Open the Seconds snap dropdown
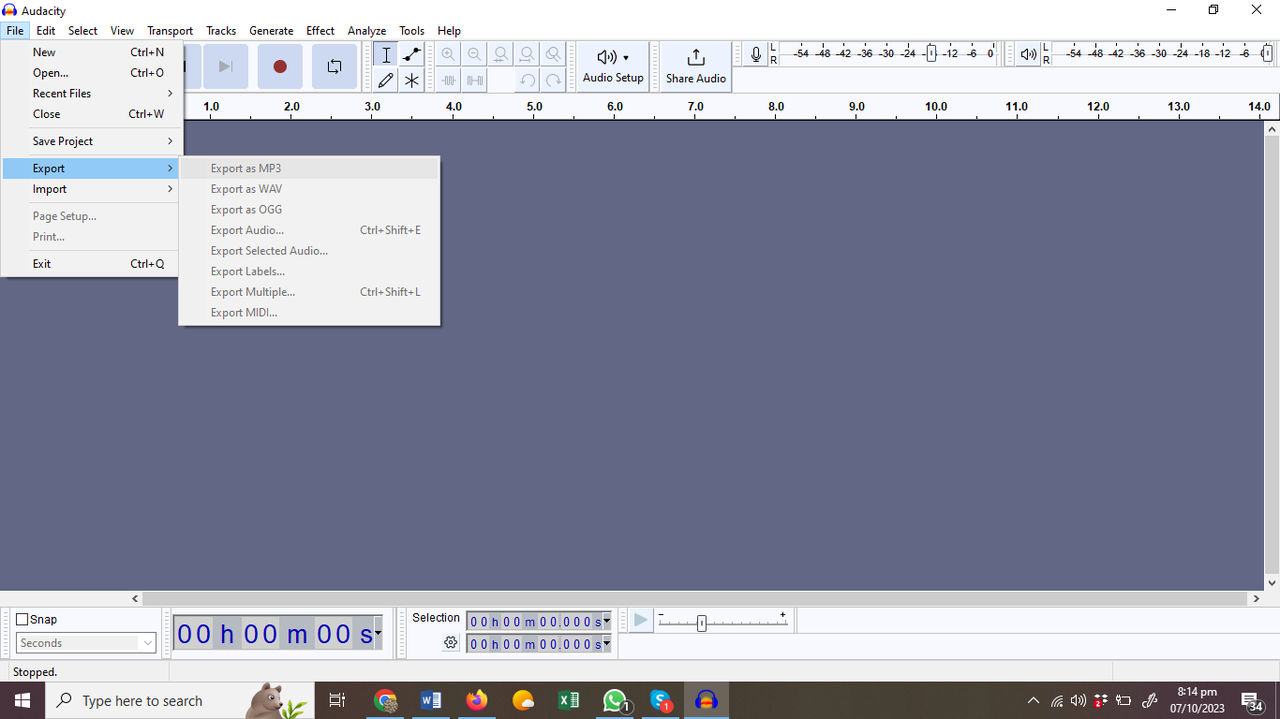This screenshot has width=1280, height=719. (86, 643)
